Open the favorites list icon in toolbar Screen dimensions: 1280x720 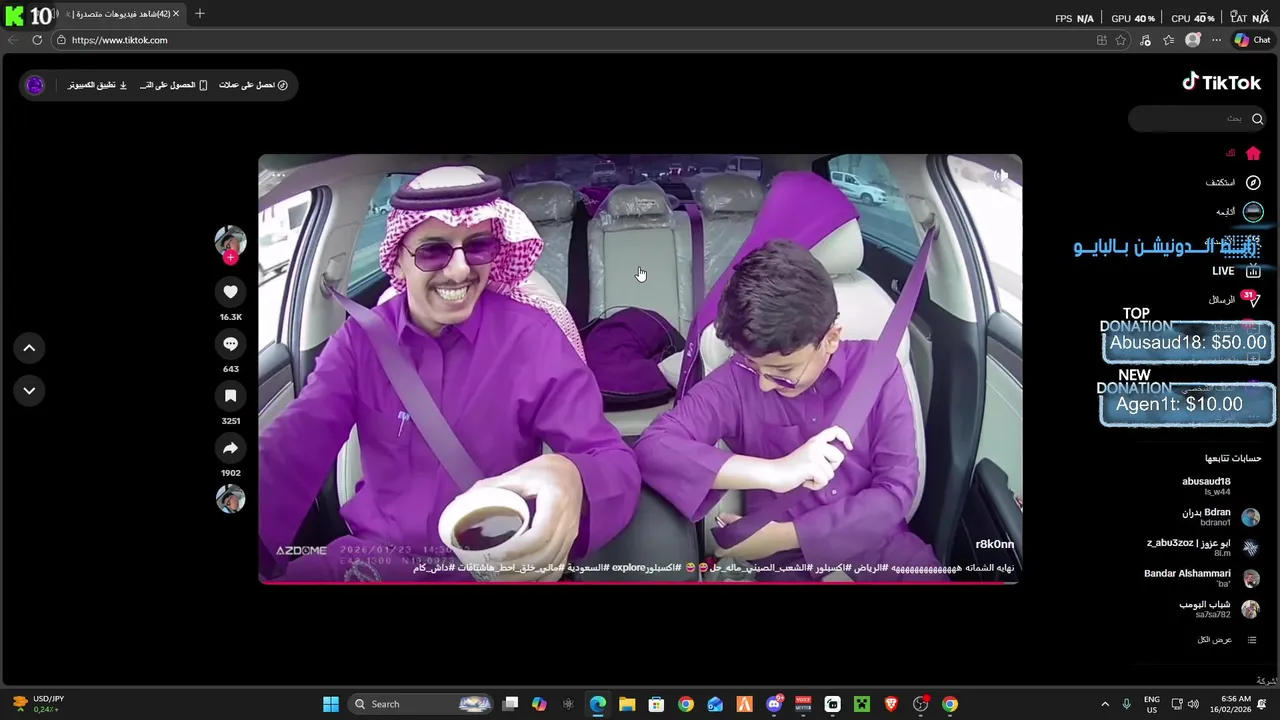[1168, 40]
